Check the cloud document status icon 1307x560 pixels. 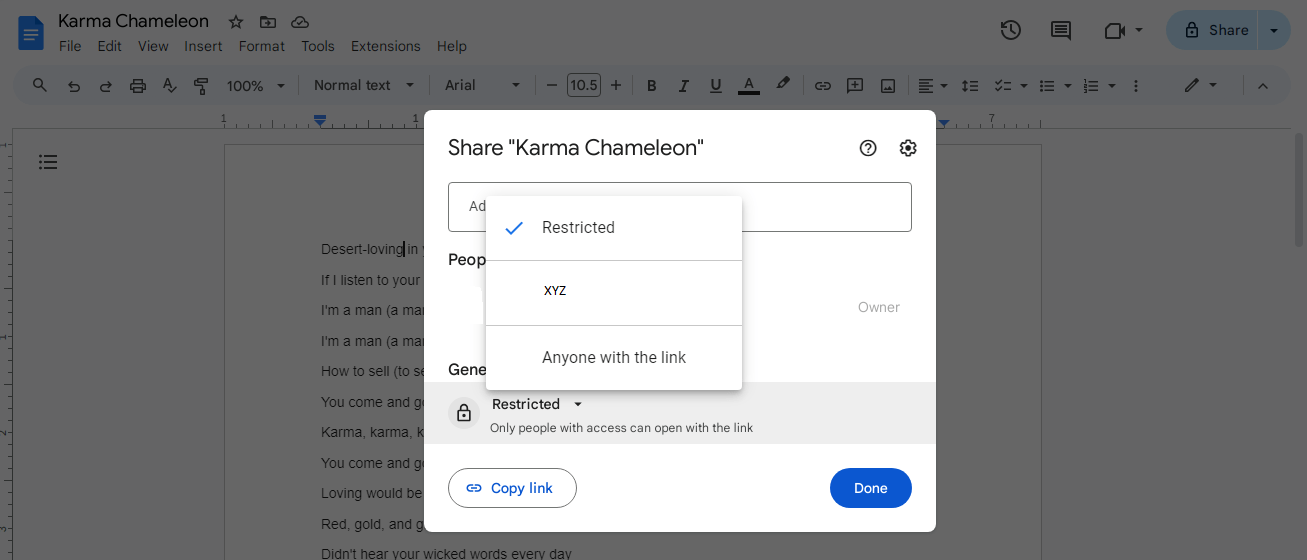pyautogui.click(x=299, y=22)
